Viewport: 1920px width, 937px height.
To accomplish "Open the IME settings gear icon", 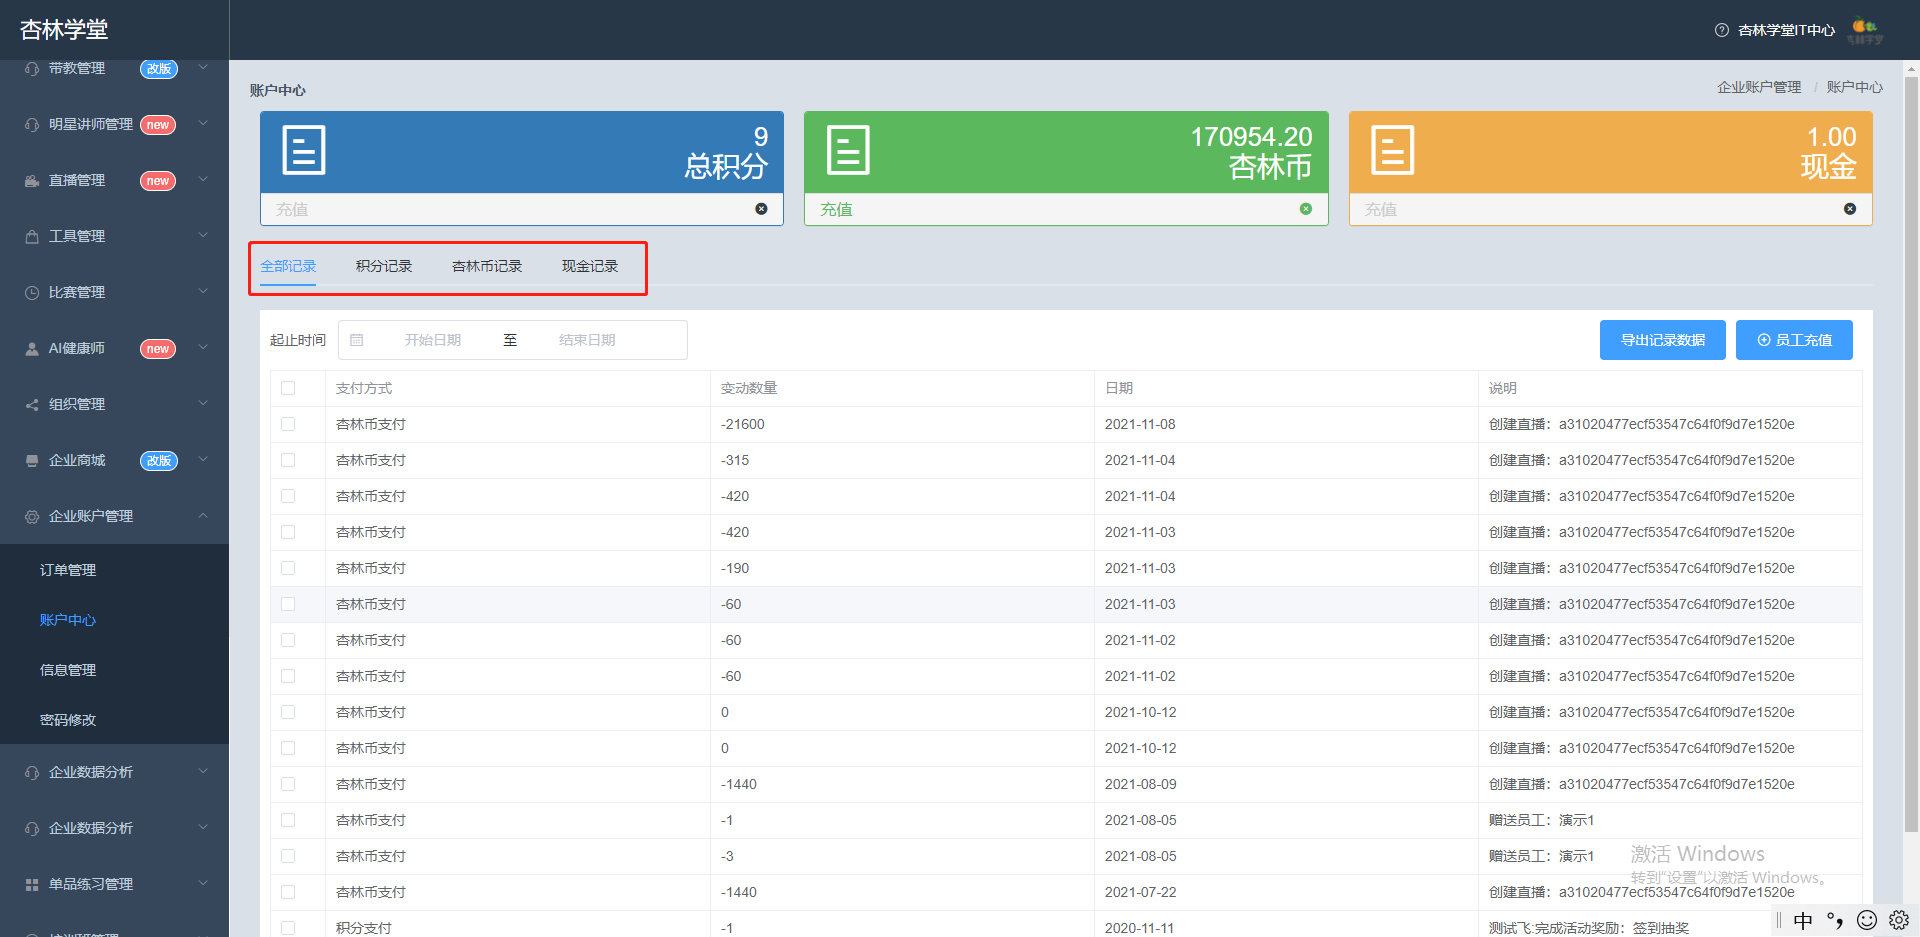I will [1899, 920].
